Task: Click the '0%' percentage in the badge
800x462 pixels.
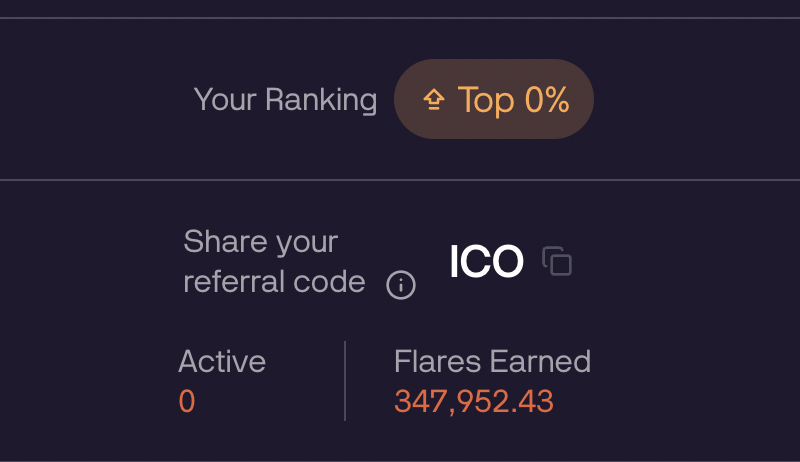Action: [546, 99]
